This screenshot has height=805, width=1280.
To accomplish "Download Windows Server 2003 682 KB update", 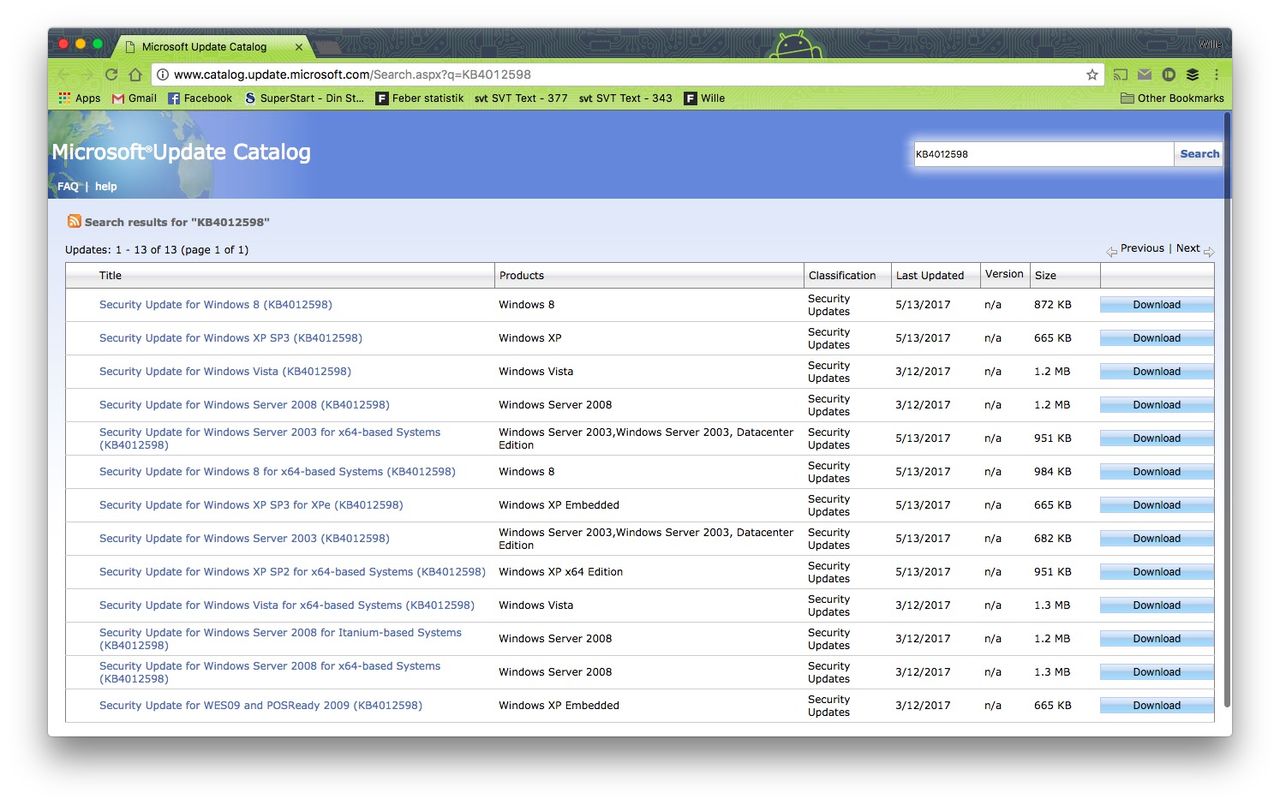I will pyautogui.click(x=1156, y=539).
